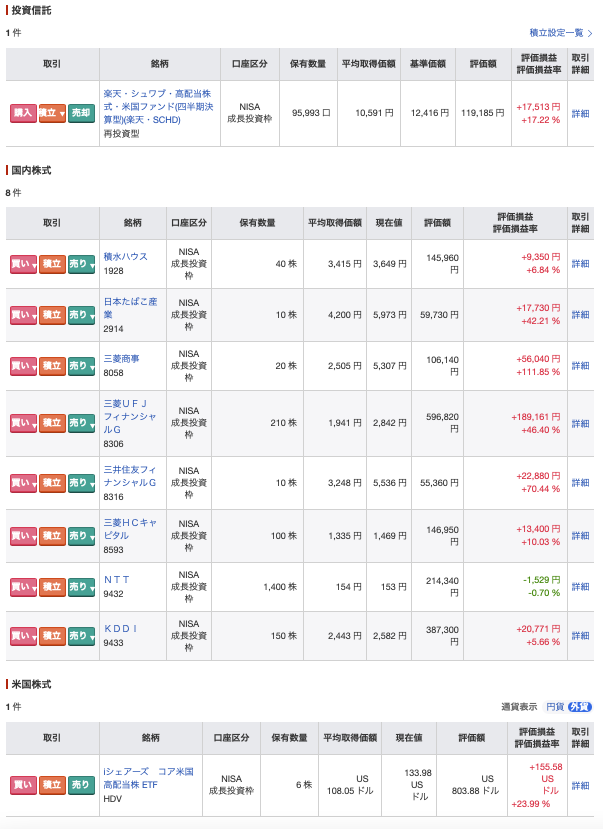This screenshot has width=603, height=829.
Task: Open 三菱商事 stock link
Action: click(x=121, y=358)
